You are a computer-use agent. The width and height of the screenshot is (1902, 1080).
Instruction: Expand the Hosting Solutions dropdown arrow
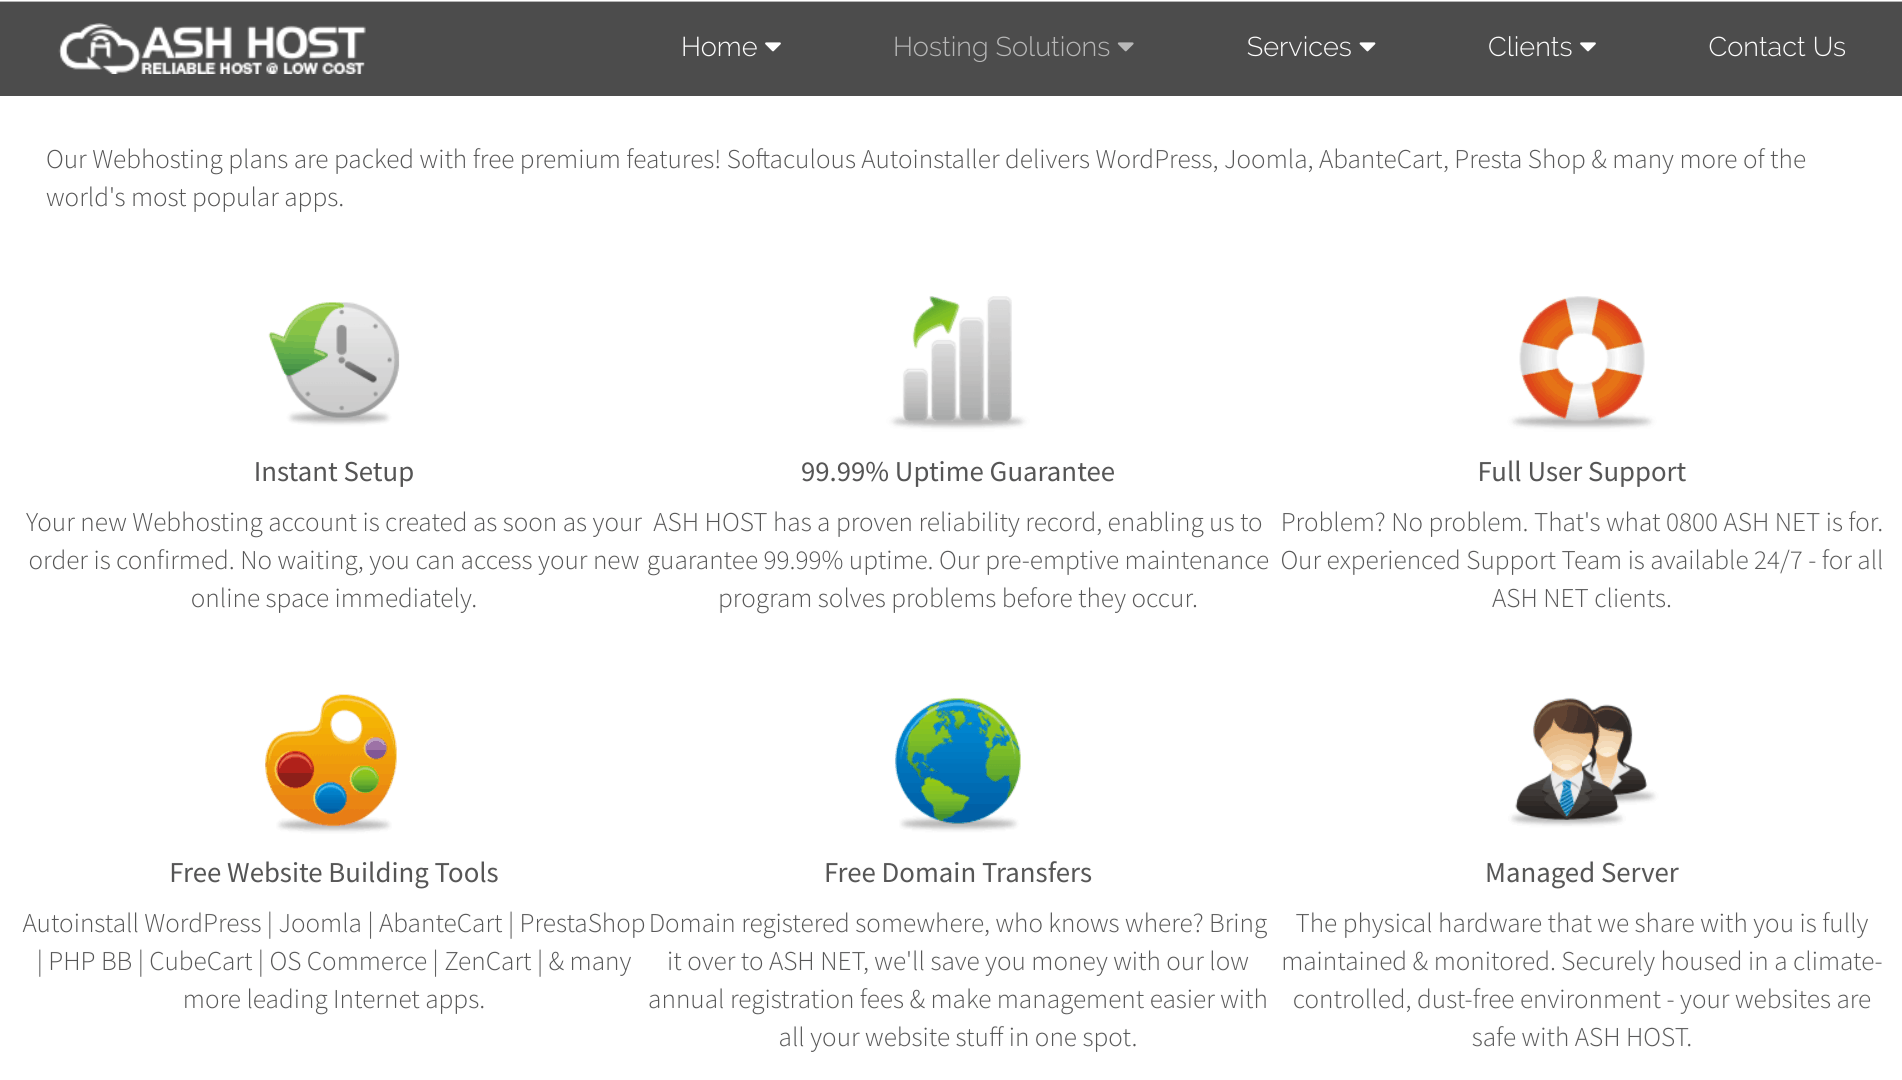click(1126, 47)
